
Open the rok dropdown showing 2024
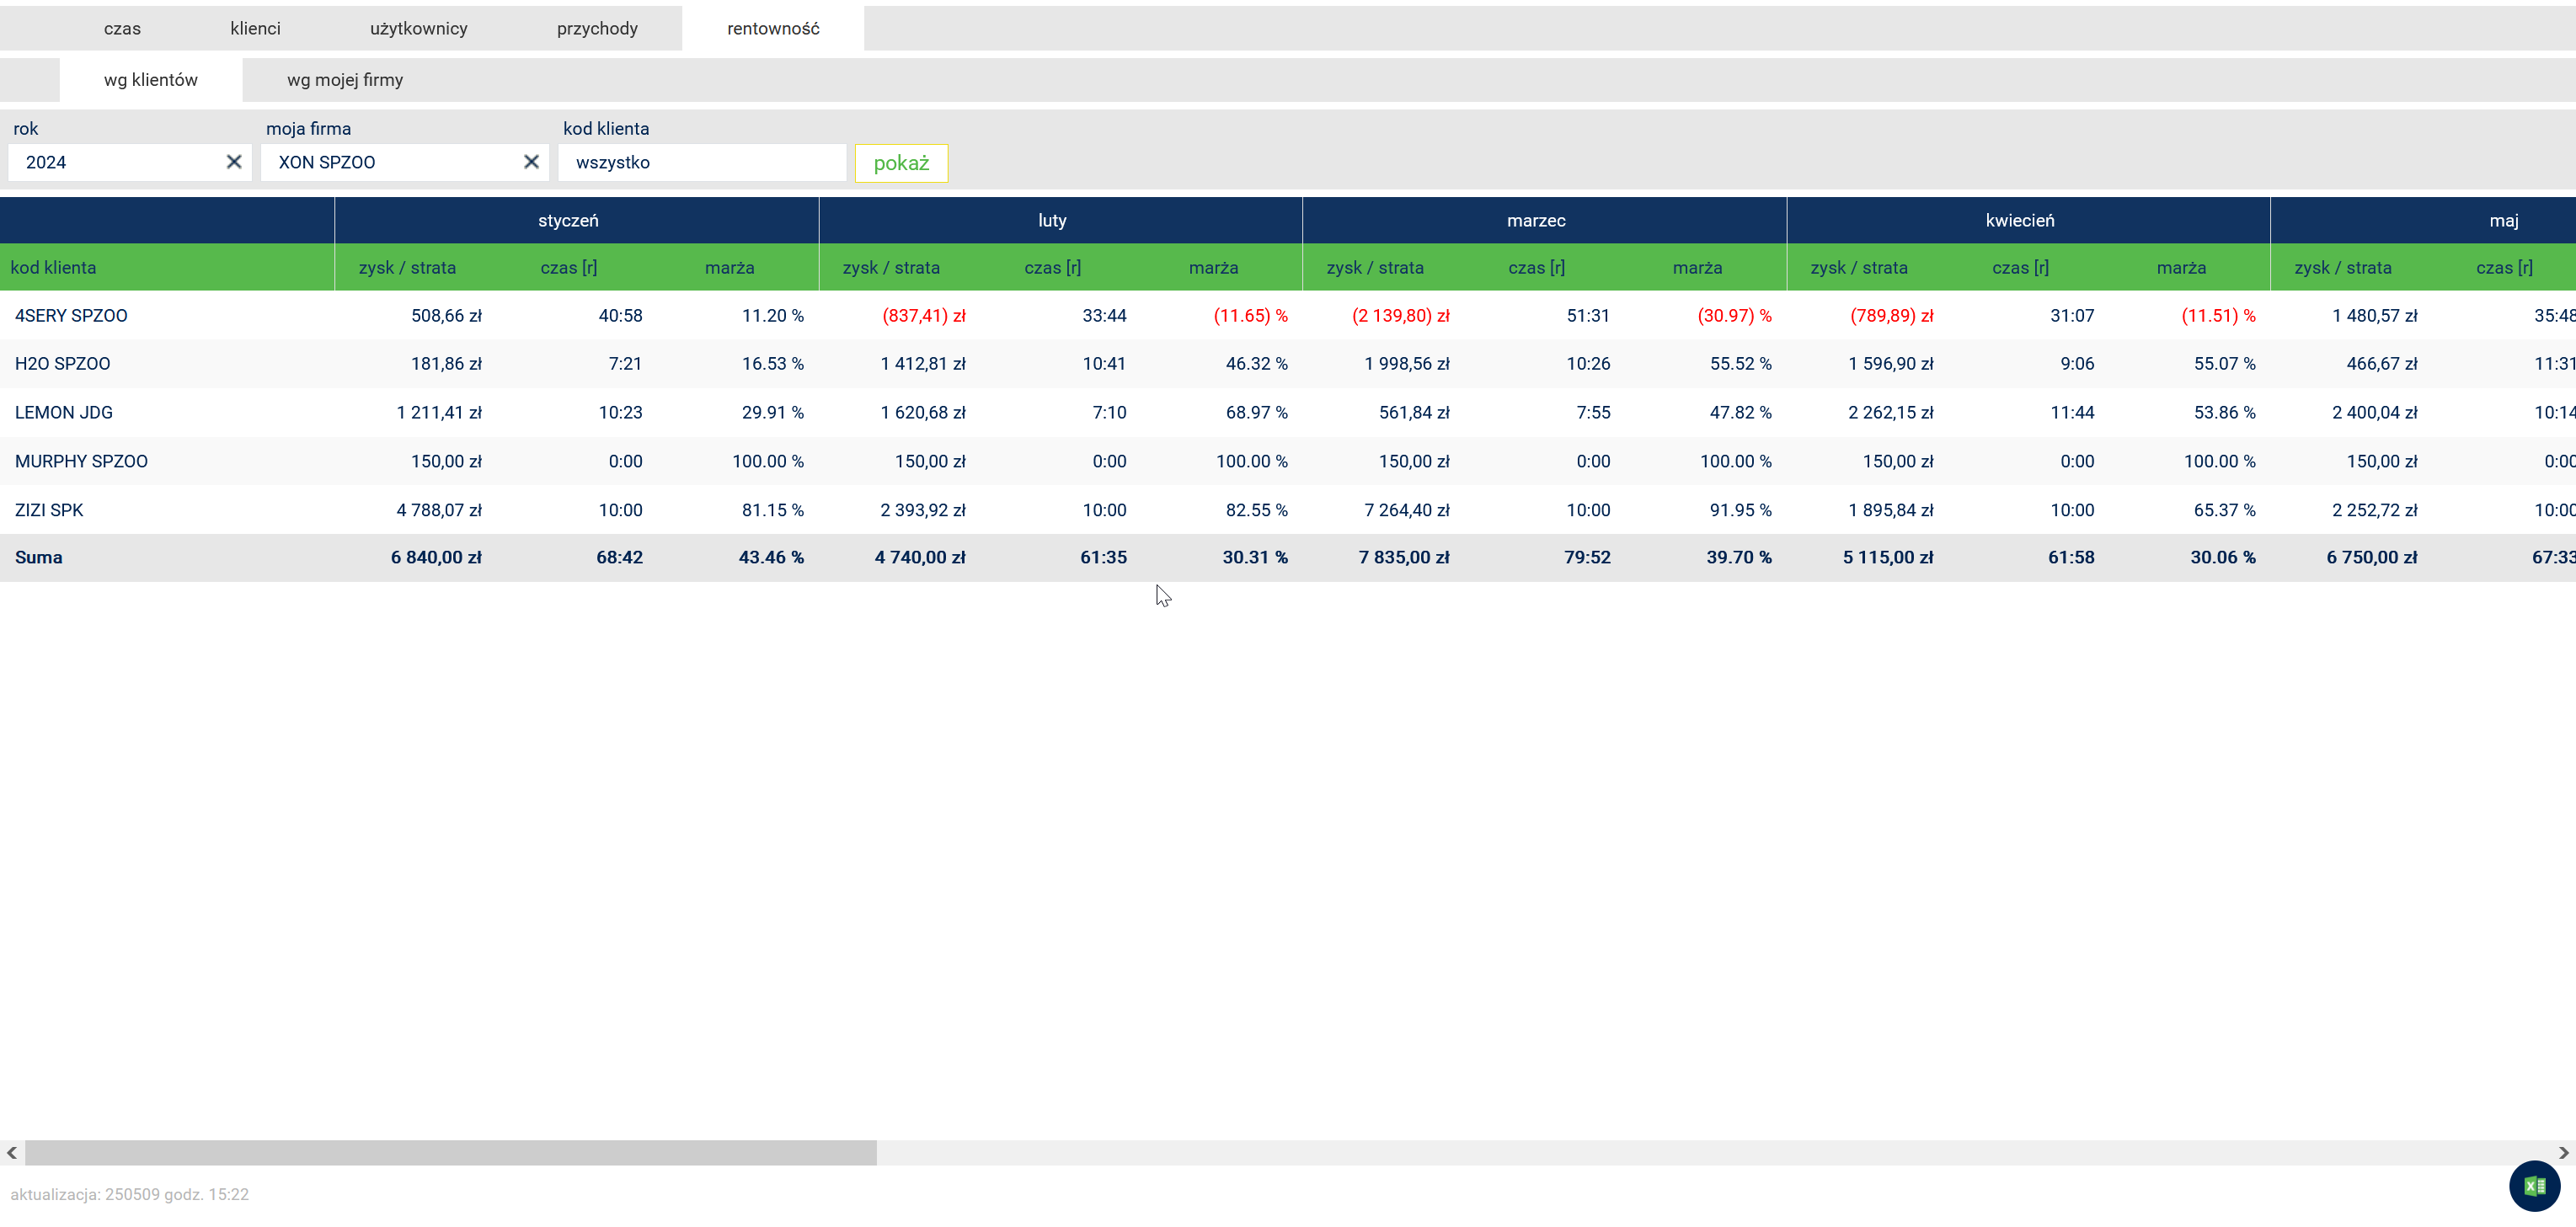[x=130, y=162]
